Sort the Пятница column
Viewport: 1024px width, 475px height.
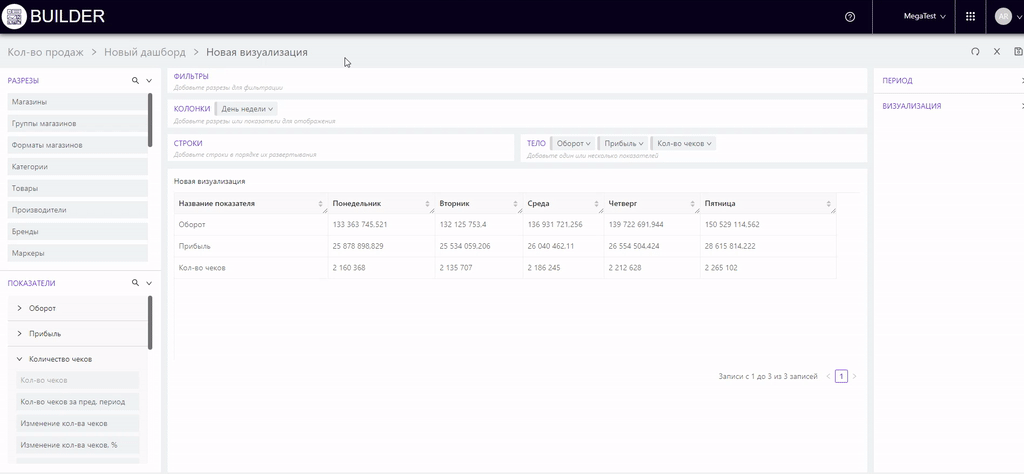pos(828,204)
